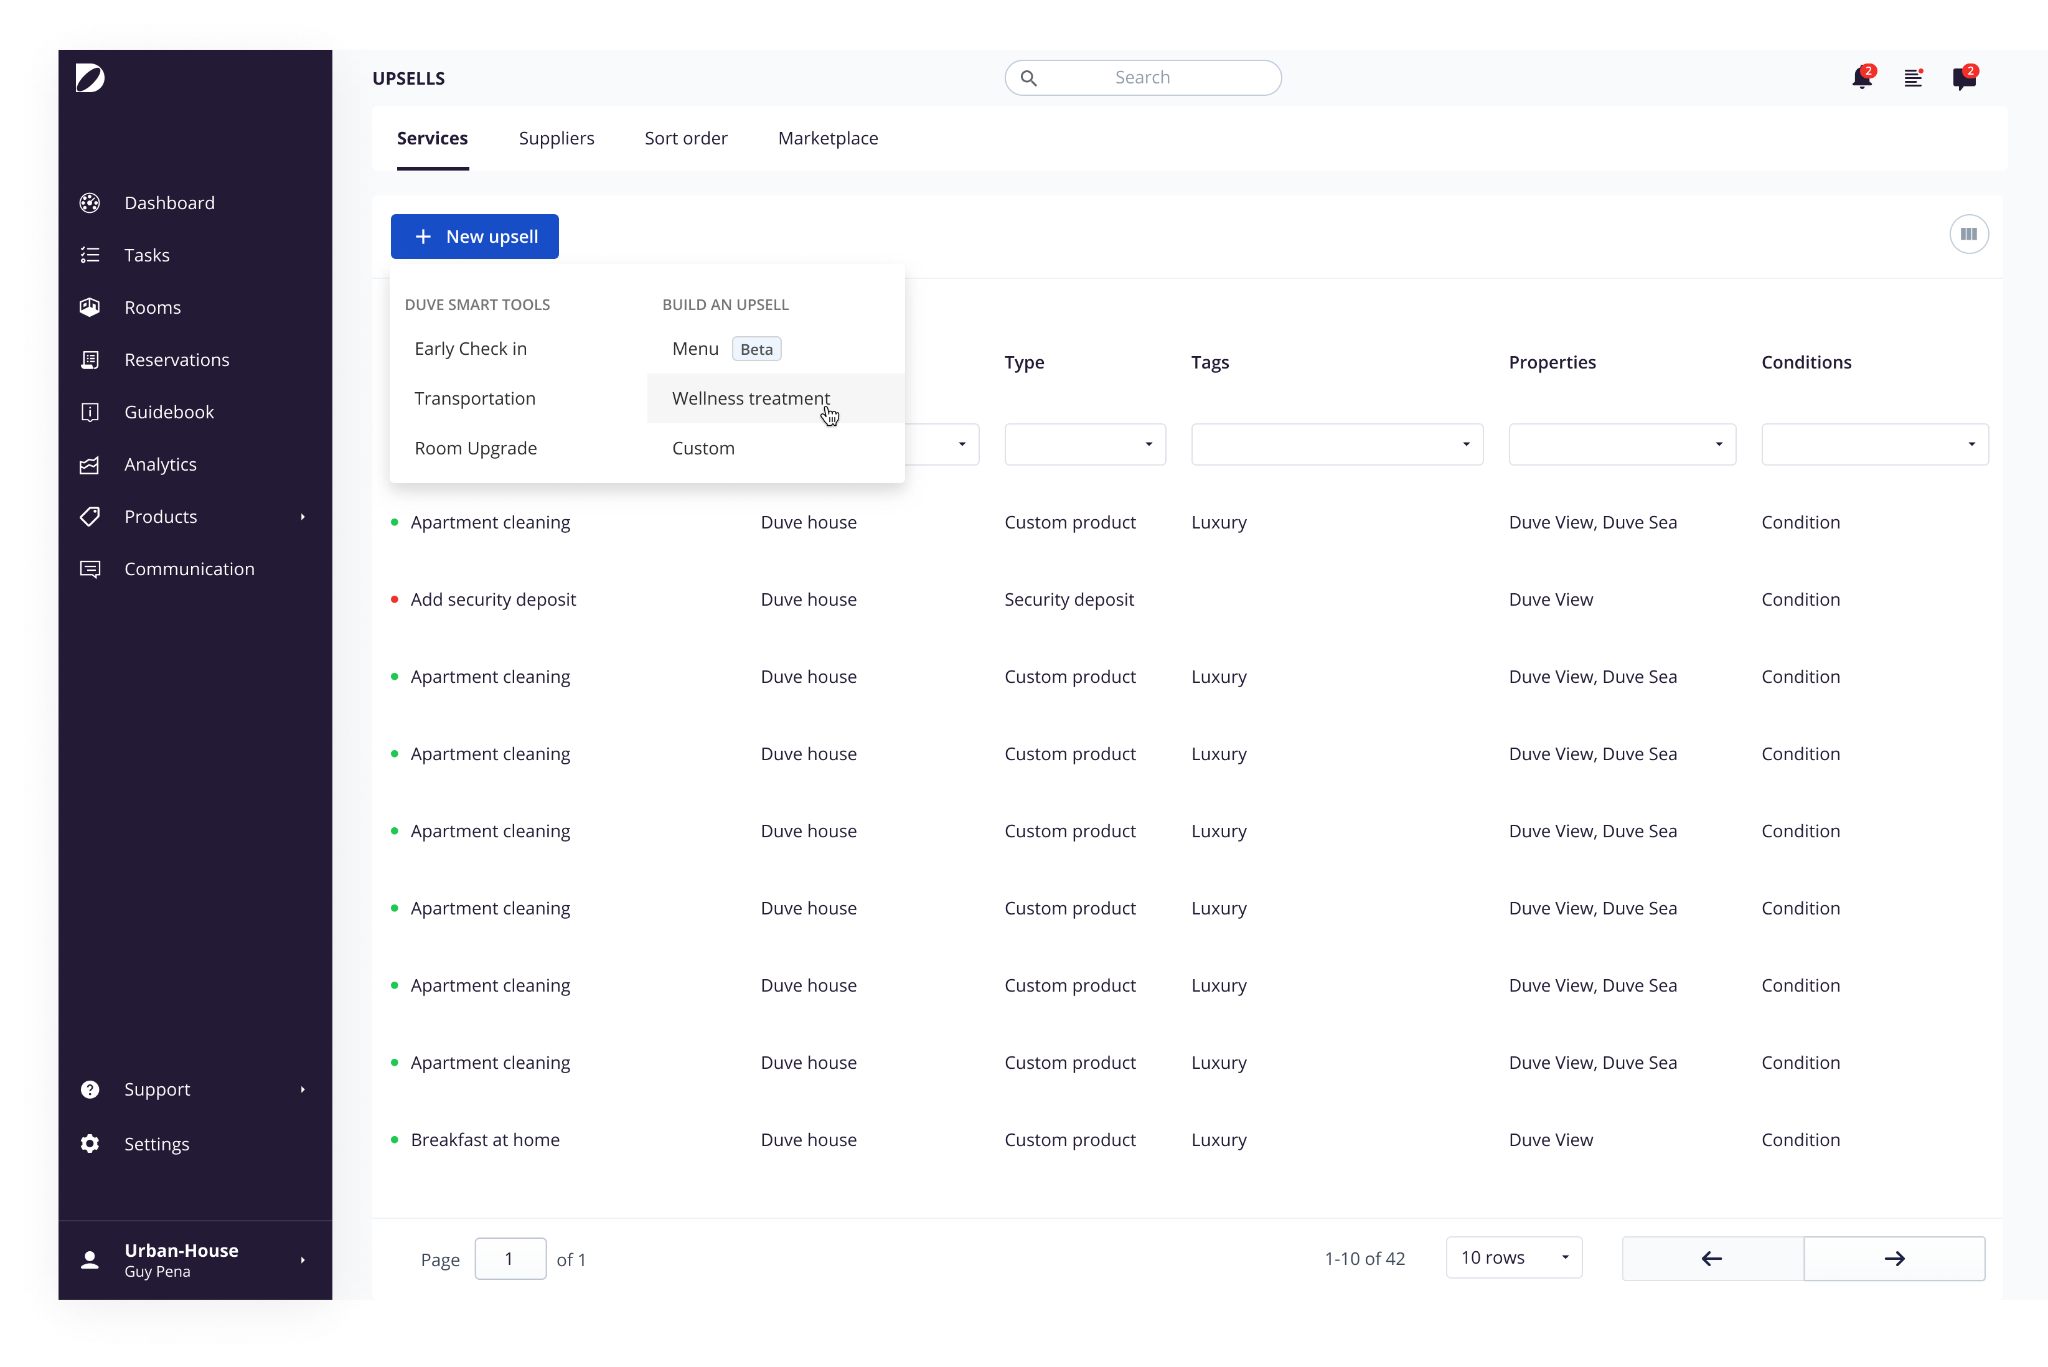Click the page number input field
The width and height of the screenshot is (2048, 1367).
(x=510, y=1259)
